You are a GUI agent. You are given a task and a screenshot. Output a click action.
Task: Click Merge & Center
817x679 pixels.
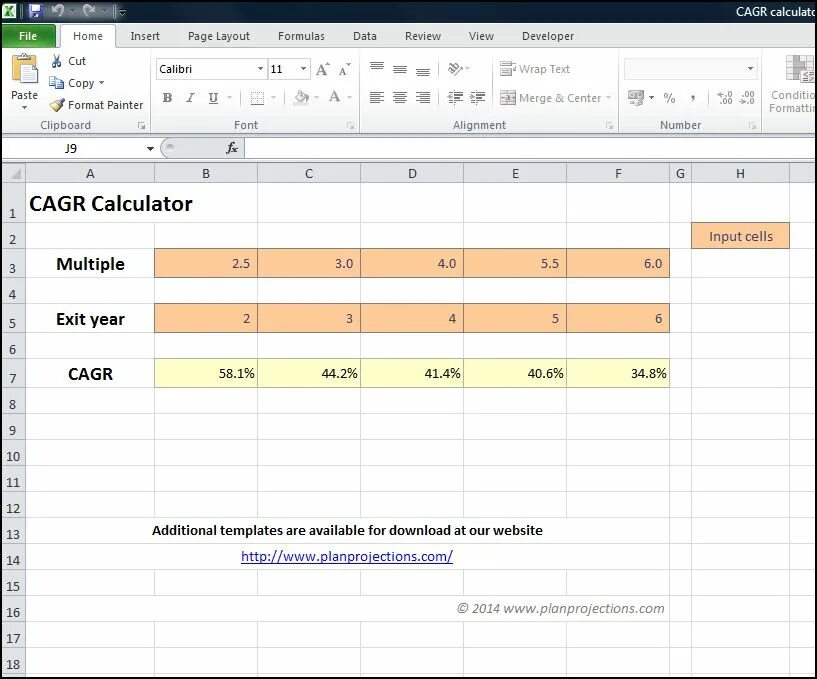[x=550, y=97]
